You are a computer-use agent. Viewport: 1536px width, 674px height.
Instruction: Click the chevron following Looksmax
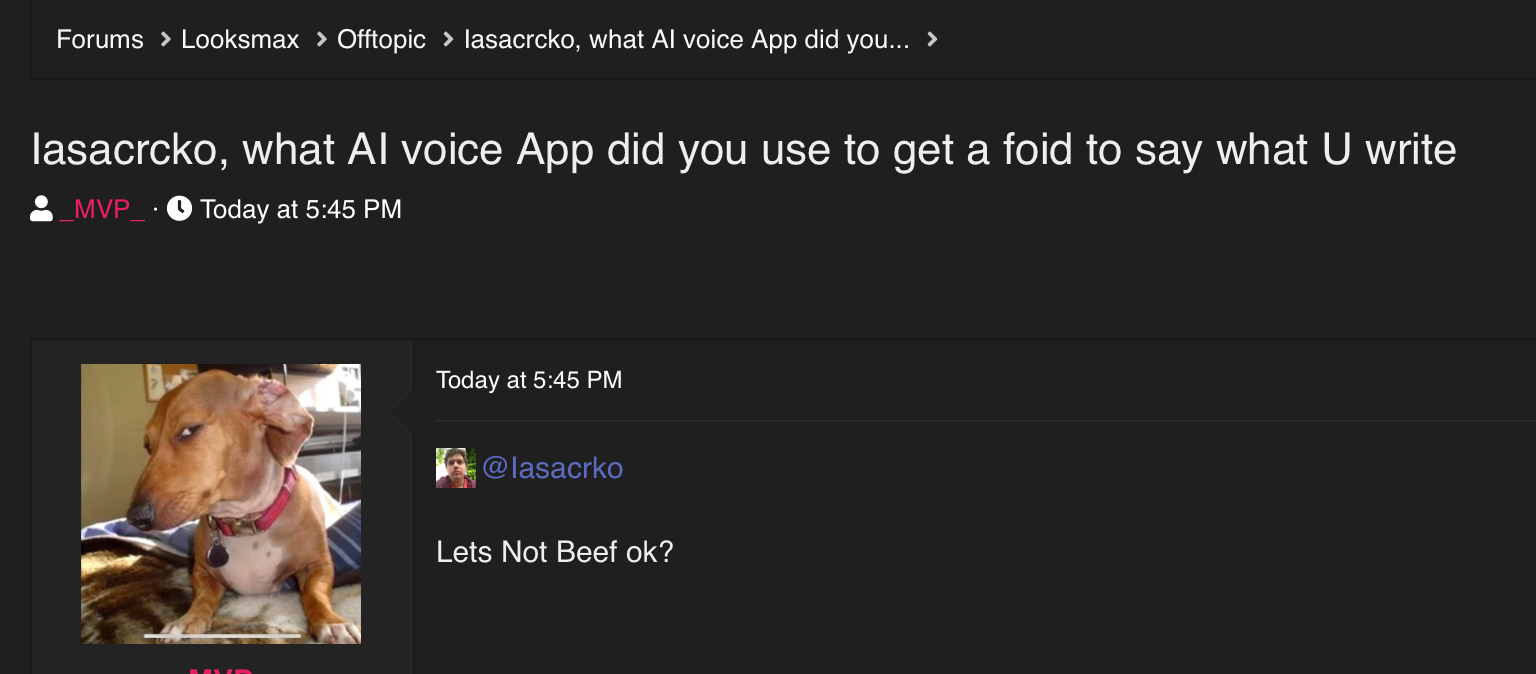tap(321, 39)
